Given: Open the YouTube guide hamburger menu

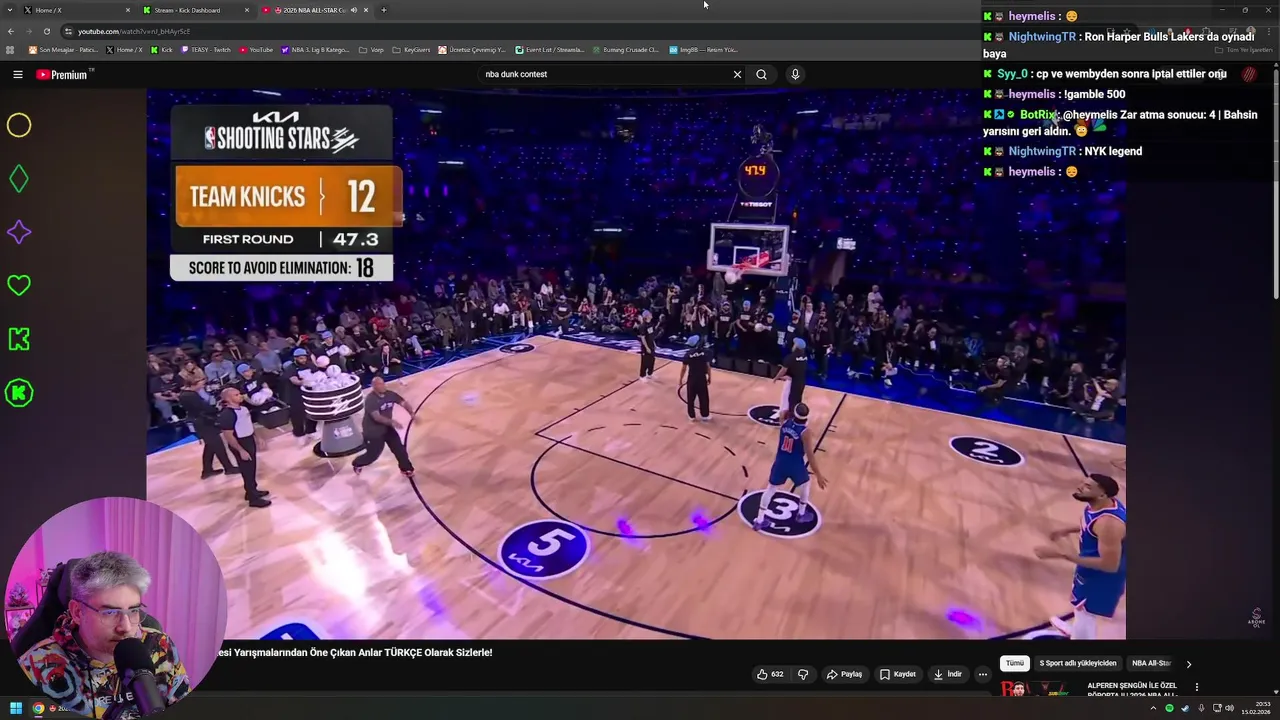Looking at the screenshot, I should click(17, 74).
